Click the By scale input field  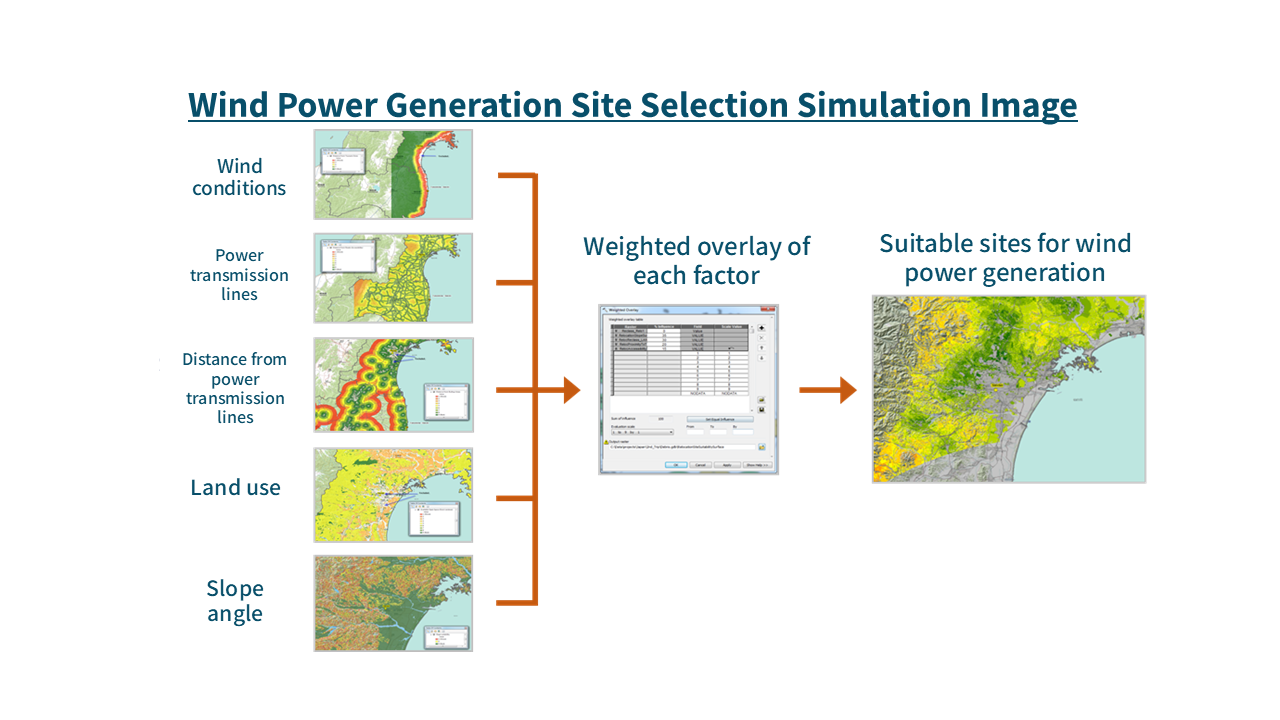[x=743, y=432]
